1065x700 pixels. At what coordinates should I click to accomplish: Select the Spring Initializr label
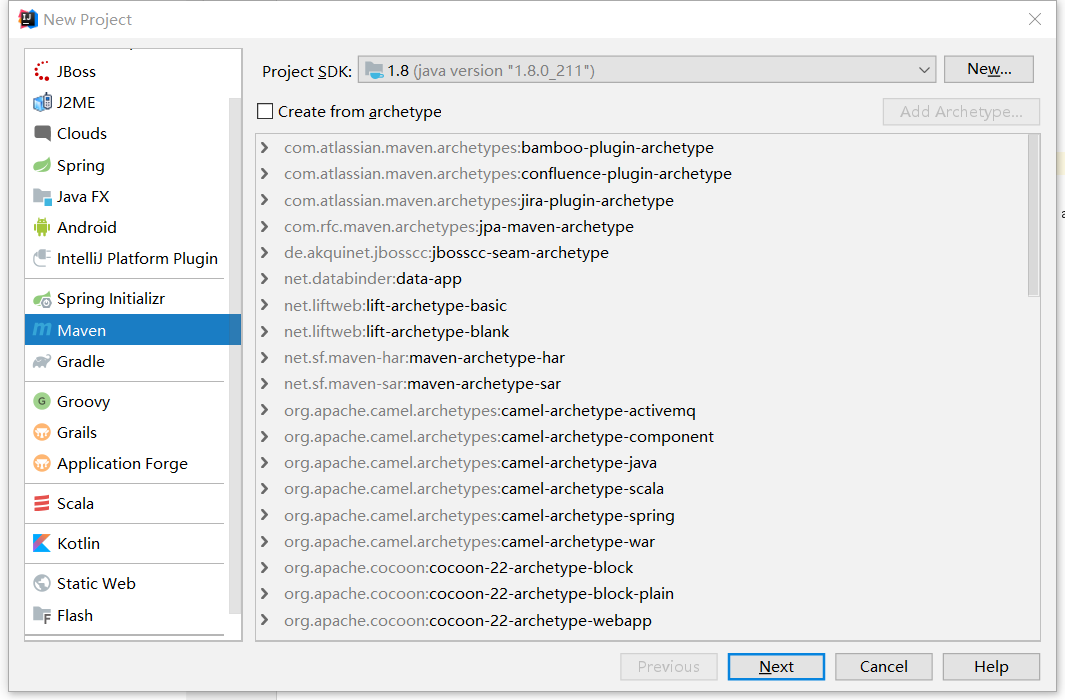(x=111, y=299)
